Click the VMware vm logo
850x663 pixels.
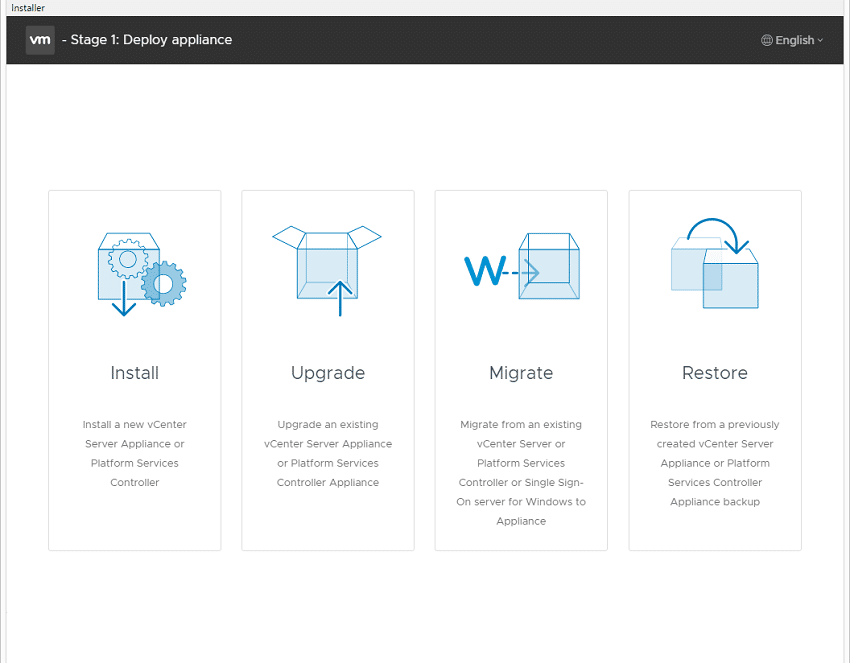coord(40,40)
